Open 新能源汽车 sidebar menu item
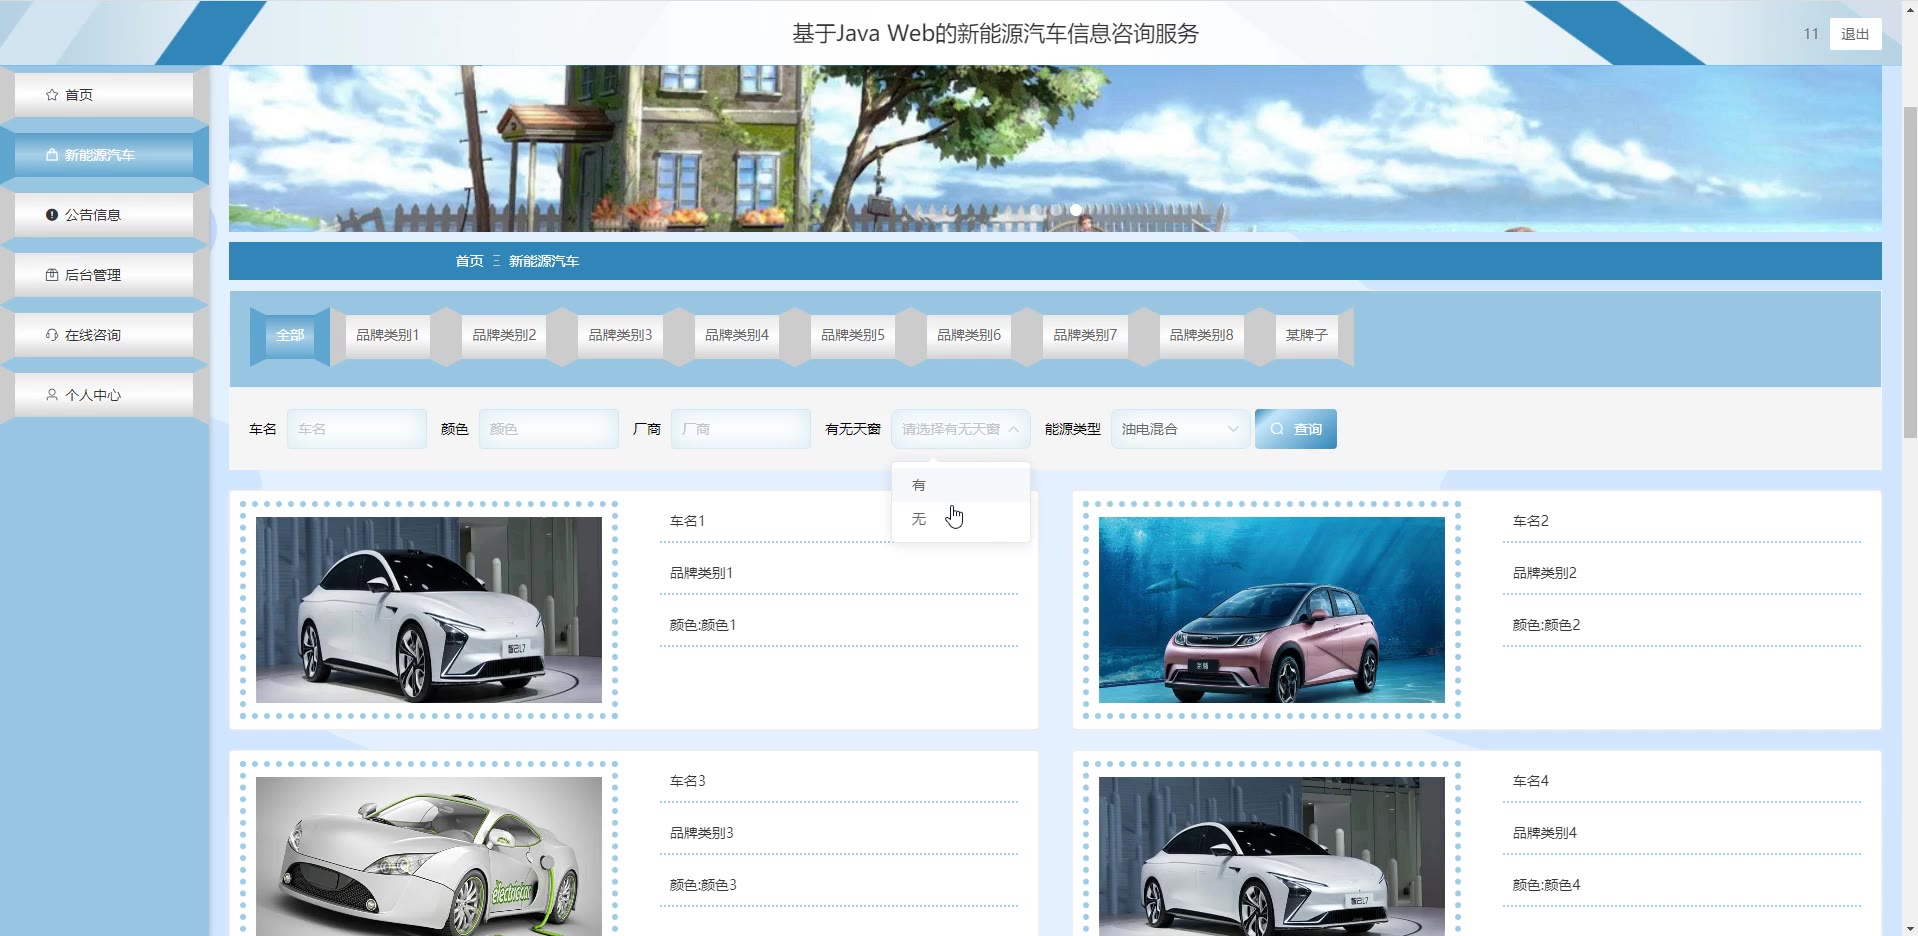Image resolution: width=1918 pixels, height=936 pixels. 104,155
